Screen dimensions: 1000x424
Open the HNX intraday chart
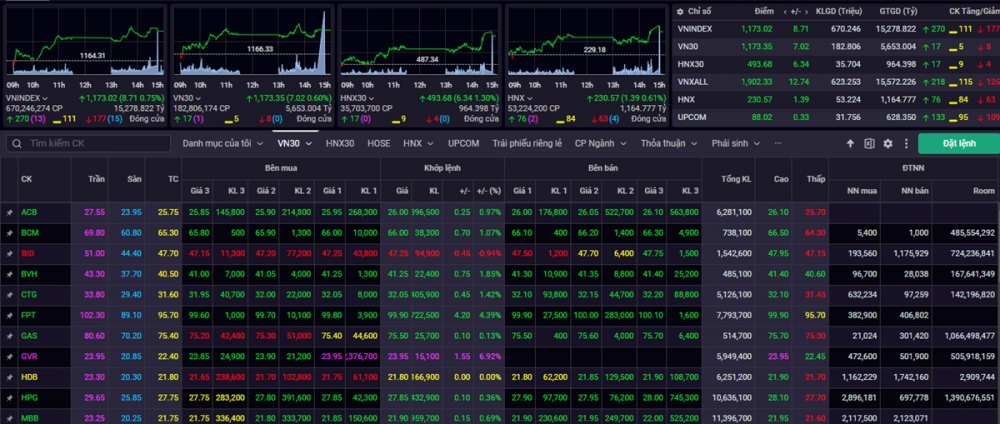[587, 43]
